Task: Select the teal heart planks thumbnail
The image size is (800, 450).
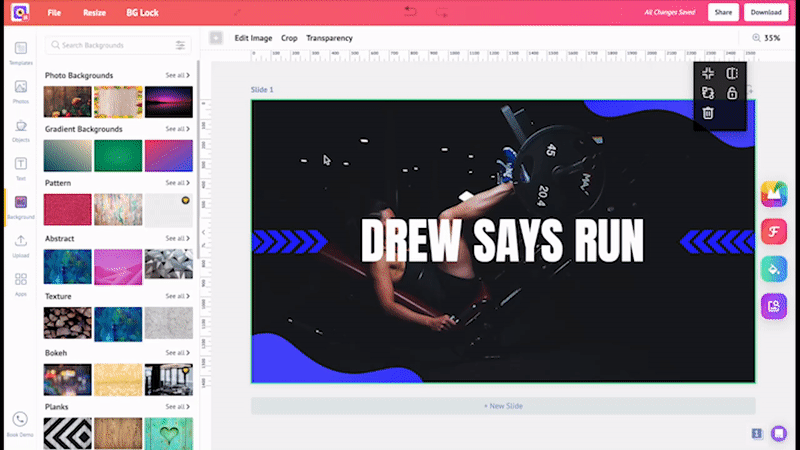Action: (168, 434)
